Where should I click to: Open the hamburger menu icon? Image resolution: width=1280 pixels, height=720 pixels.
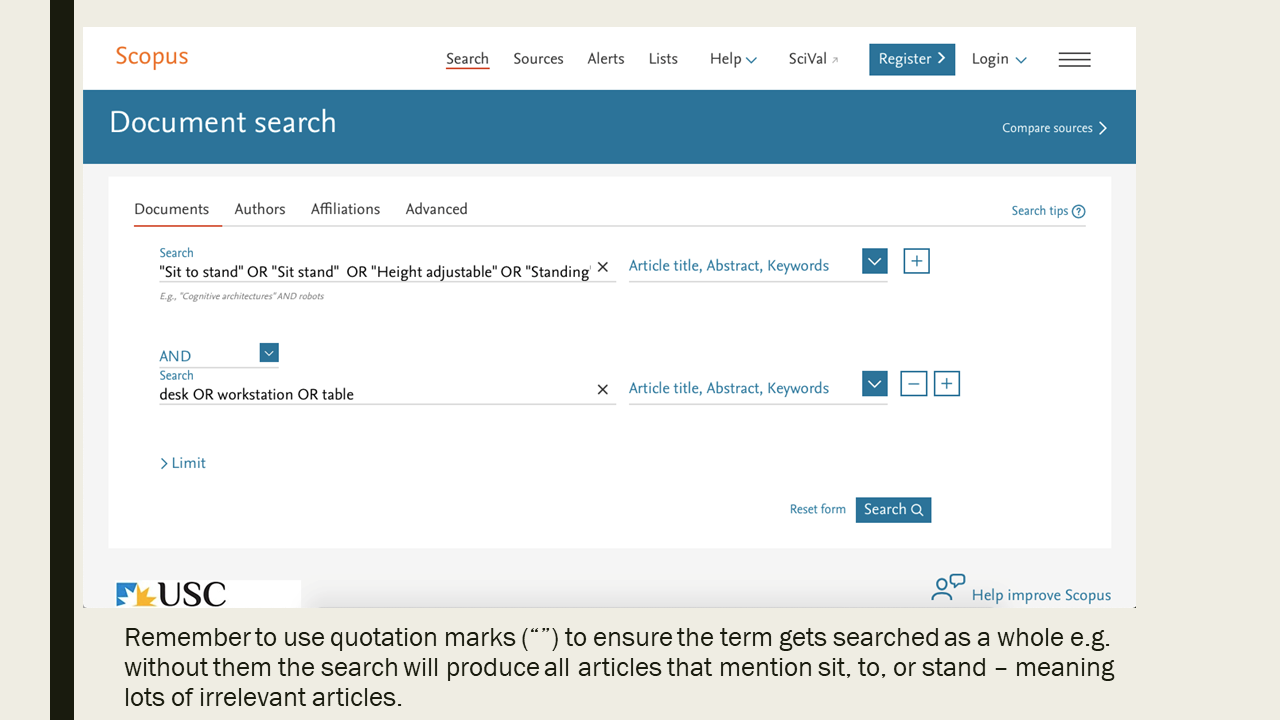click(1074, 60)
